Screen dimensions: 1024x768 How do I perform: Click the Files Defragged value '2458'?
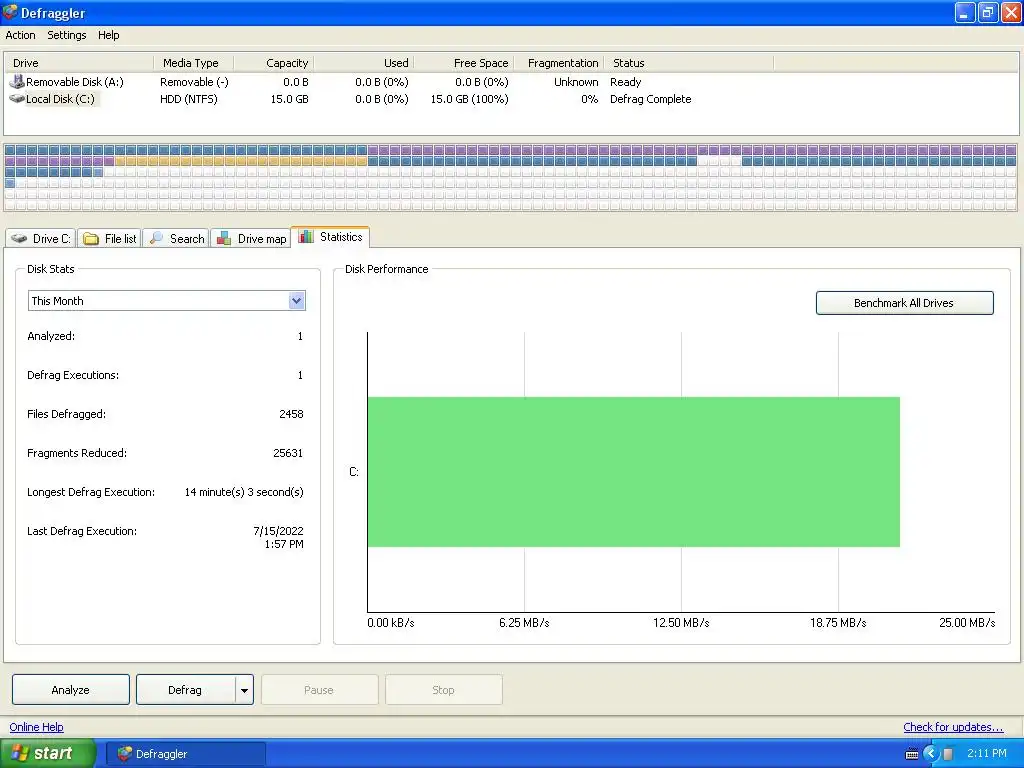pyautogui.click(x=291, y=414)
